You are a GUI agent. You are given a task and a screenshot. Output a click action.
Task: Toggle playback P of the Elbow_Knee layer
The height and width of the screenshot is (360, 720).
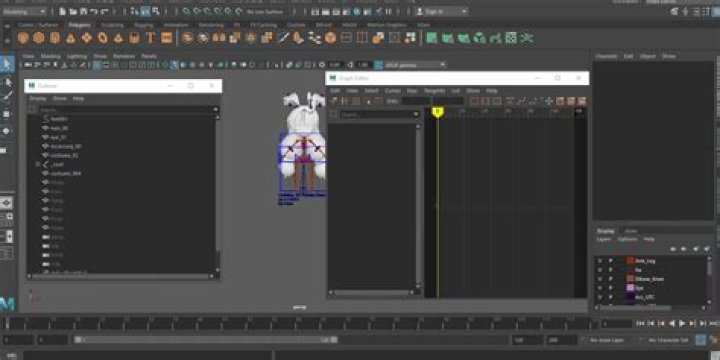pos(611,279)
